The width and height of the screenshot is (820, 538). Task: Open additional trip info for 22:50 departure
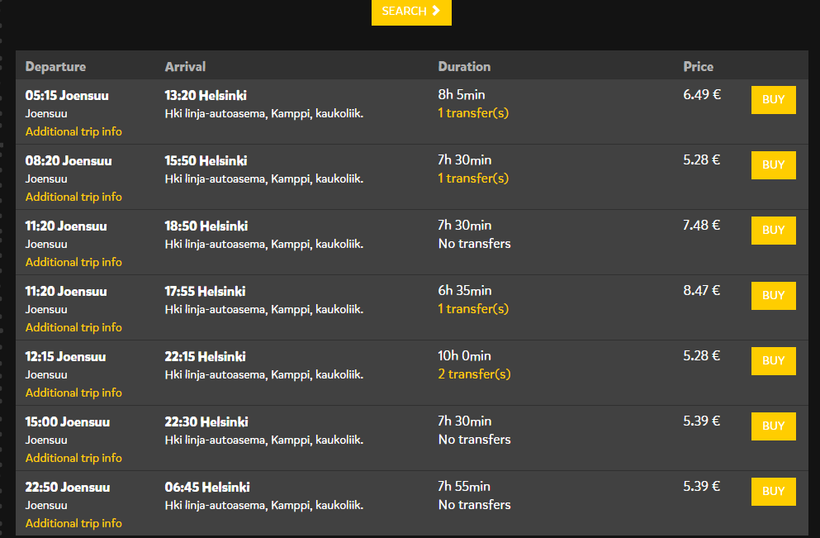point(74,523)
